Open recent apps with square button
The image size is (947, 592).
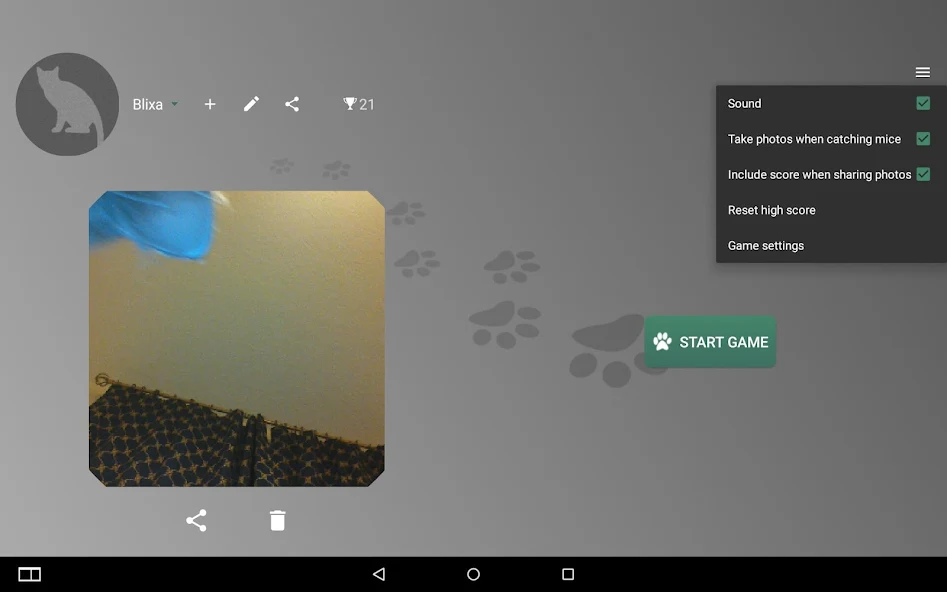pyautogui.click(x=567, y=574)
